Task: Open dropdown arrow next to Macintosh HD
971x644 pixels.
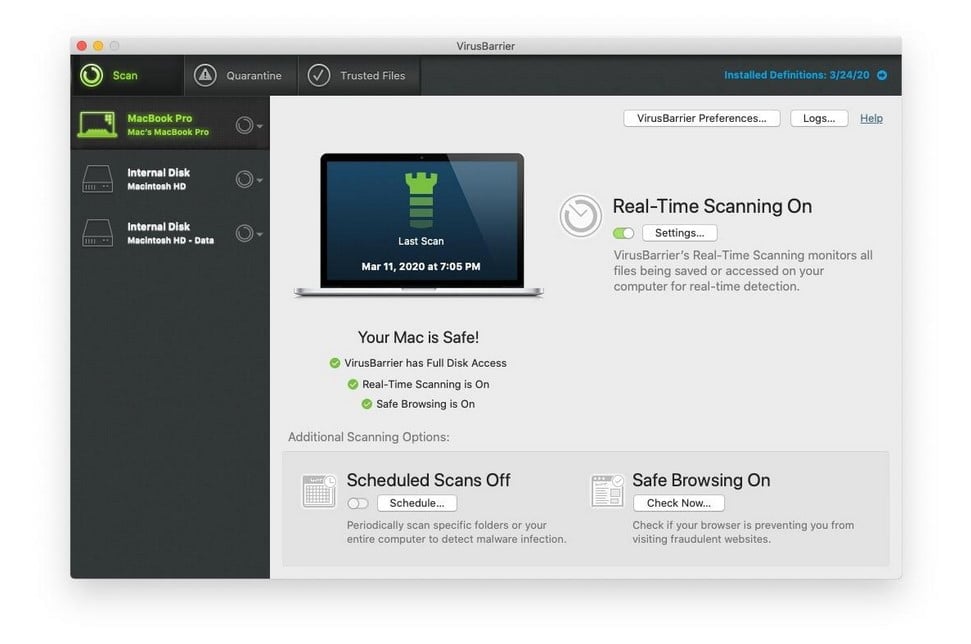Action: pos(260,180)
